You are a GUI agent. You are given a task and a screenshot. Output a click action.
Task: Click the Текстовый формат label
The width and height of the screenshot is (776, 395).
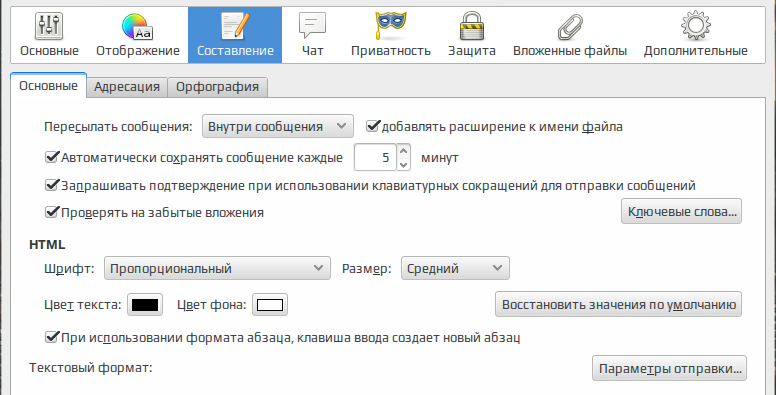[x=91, y=368]
